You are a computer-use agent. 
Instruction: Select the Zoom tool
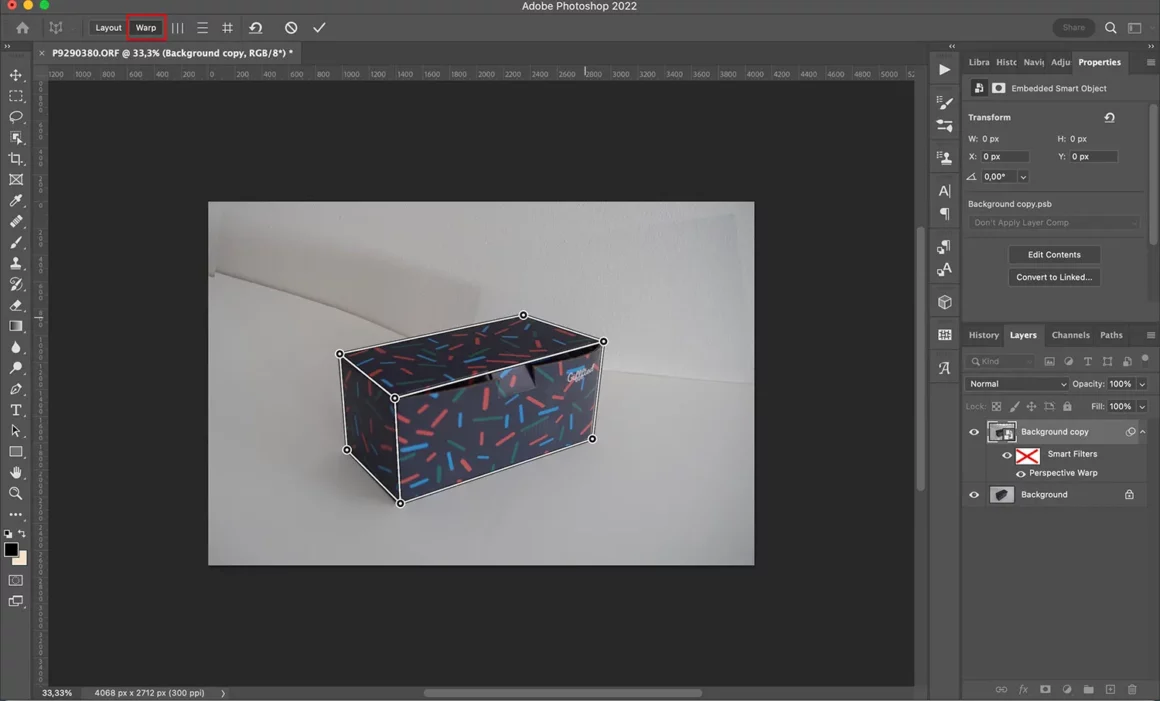[16, 493]
